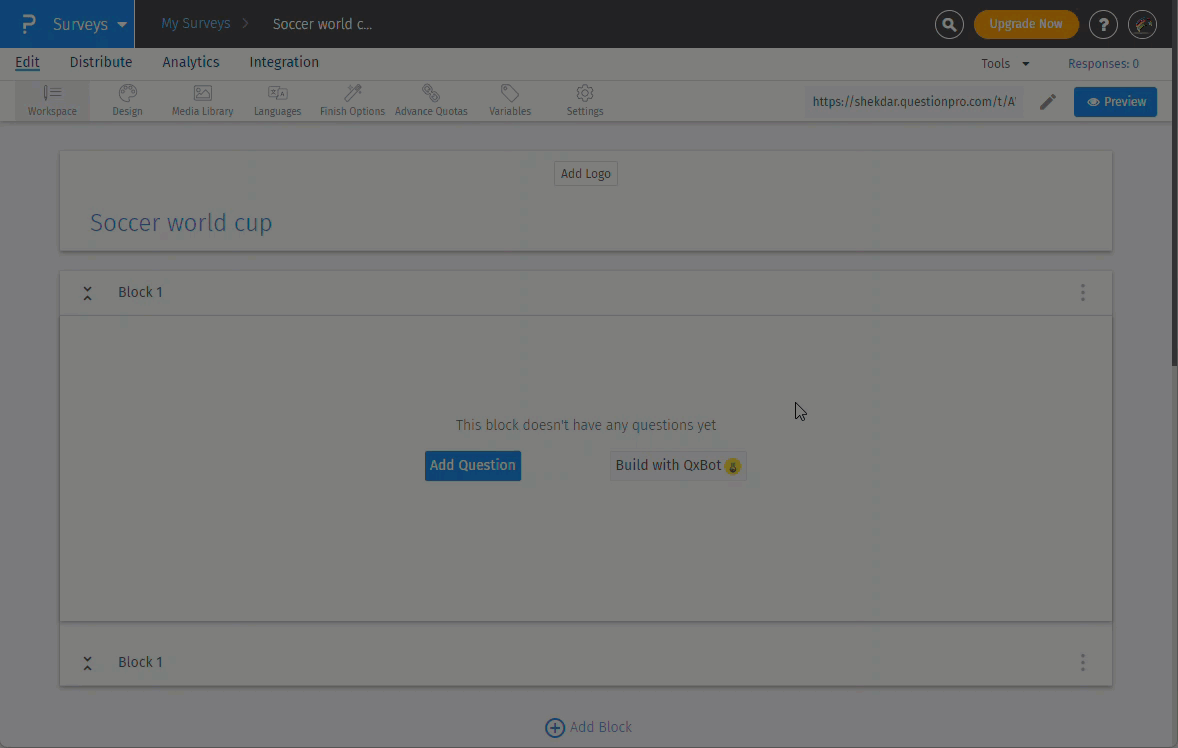Open the Surveys product dropdown

point(89,24)
